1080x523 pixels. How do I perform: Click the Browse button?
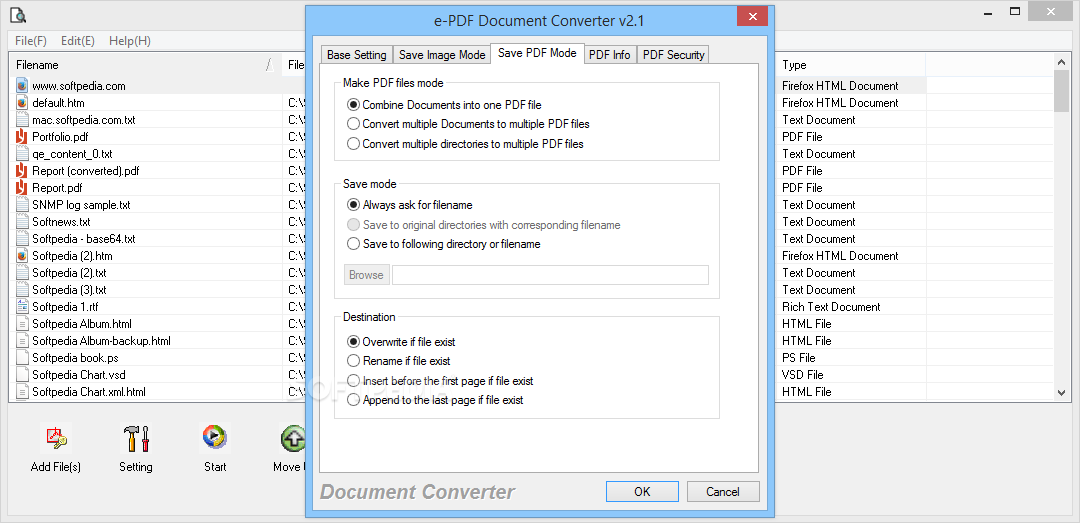tap(366, 275)
